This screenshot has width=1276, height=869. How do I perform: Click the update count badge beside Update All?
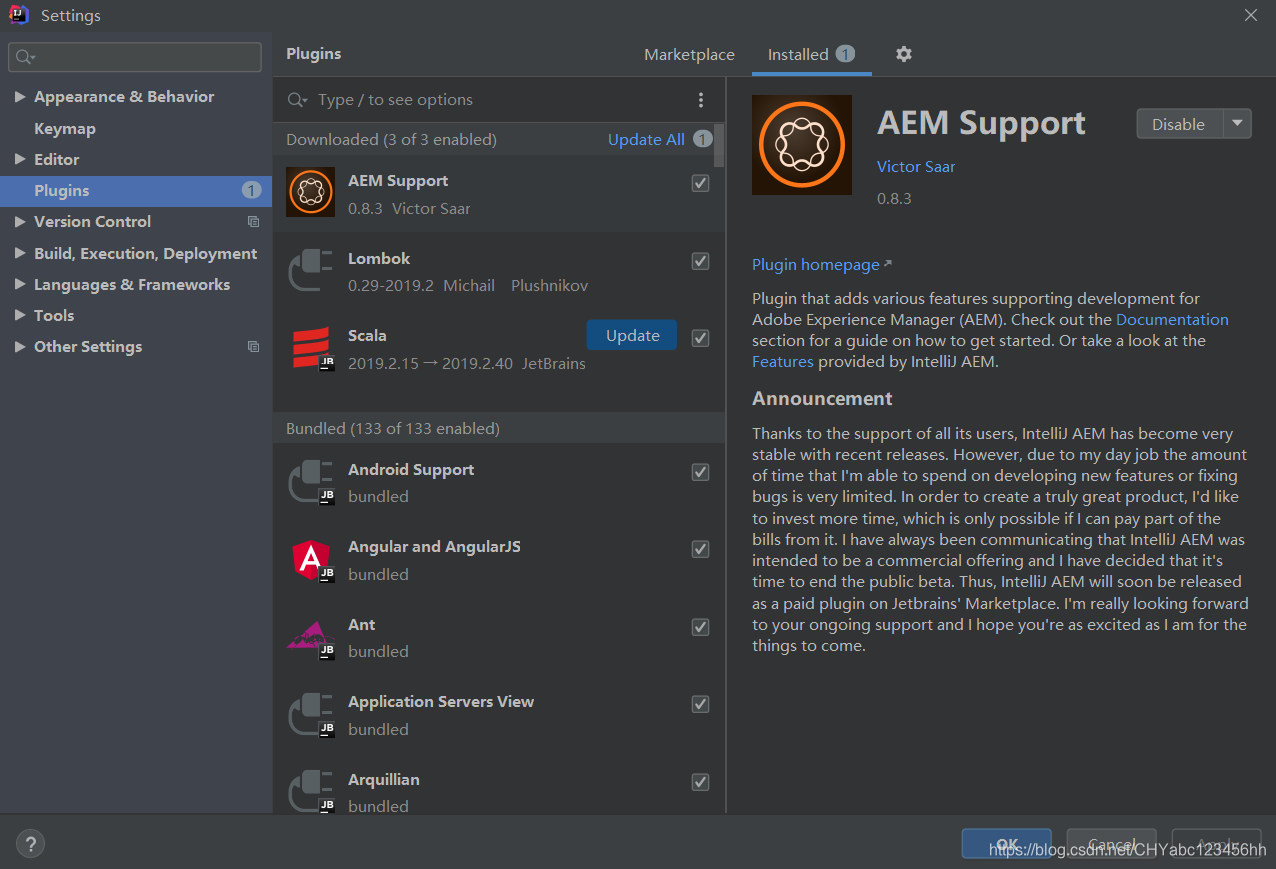point(703,139)
